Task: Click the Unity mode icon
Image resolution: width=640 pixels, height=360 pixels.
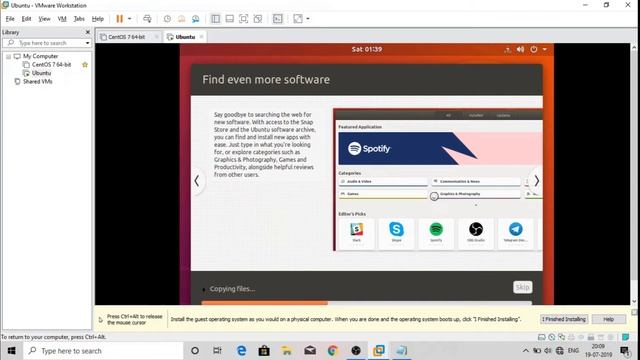Action: [258, 19]
